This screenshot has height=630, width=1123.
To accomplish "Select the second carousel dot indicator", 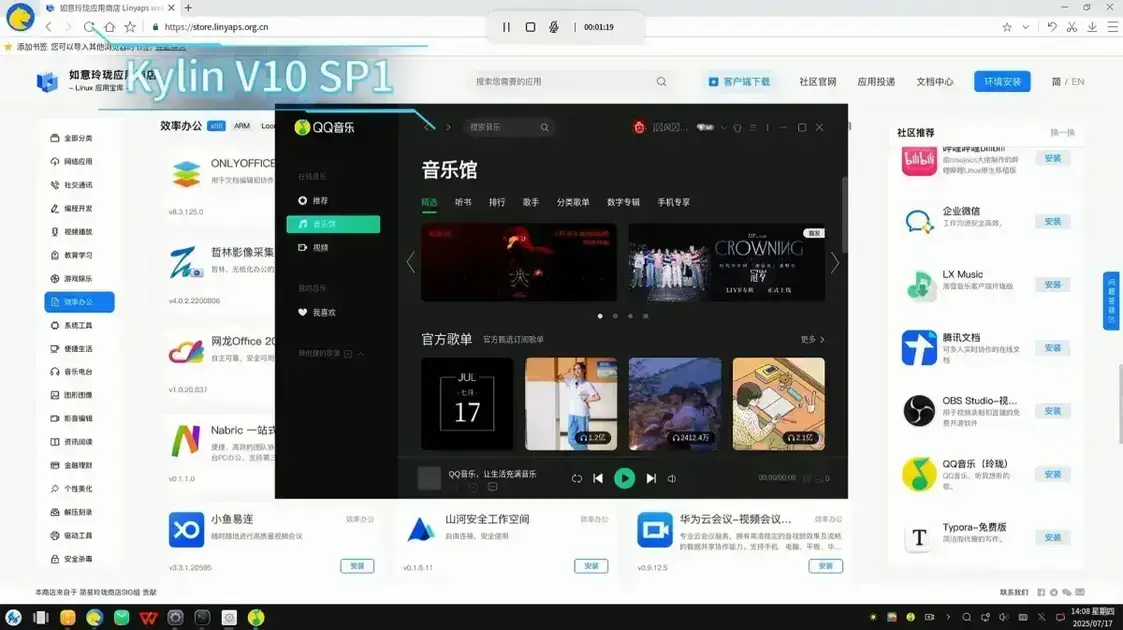I will (615, 316).
